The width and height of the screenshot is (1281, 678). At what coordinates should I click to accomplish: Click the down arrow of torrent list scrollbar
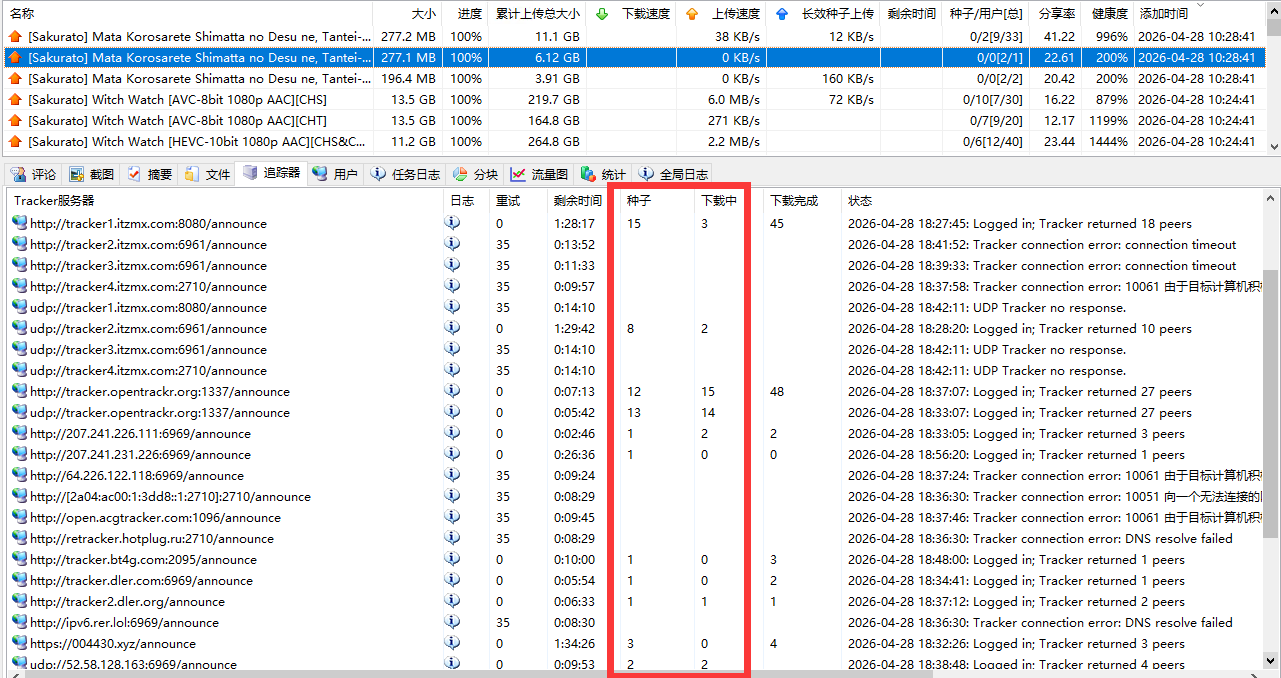pyautogui.click(x=1272, y=146)
